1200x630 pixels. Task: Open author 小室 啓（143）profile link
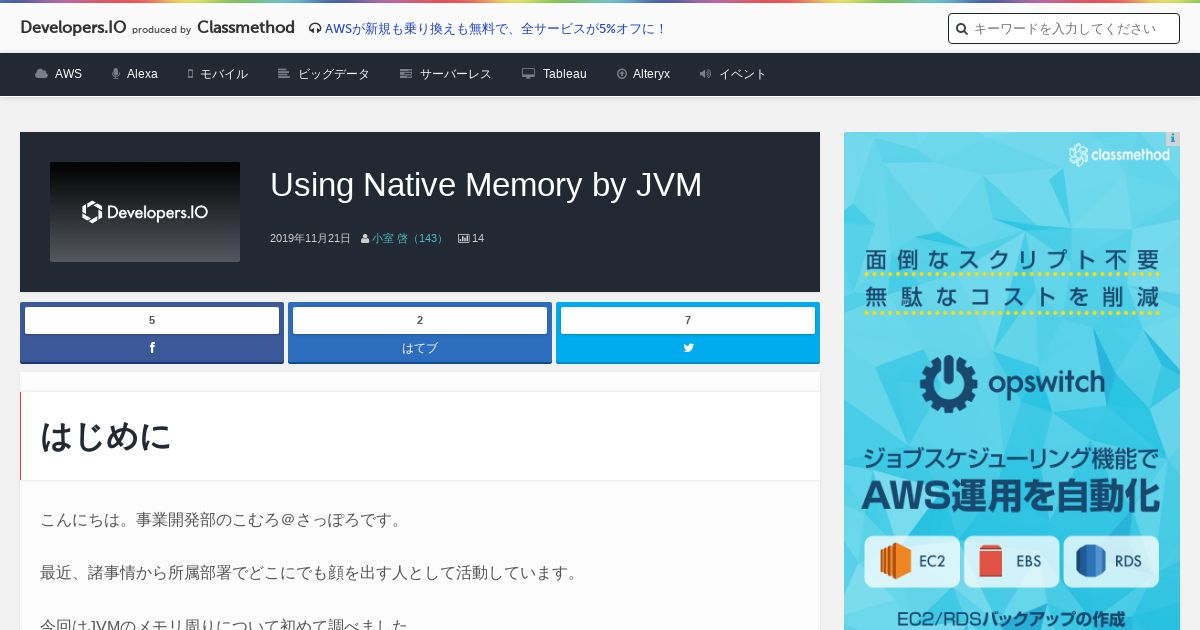pyautogui.click(x=408, y=238)
